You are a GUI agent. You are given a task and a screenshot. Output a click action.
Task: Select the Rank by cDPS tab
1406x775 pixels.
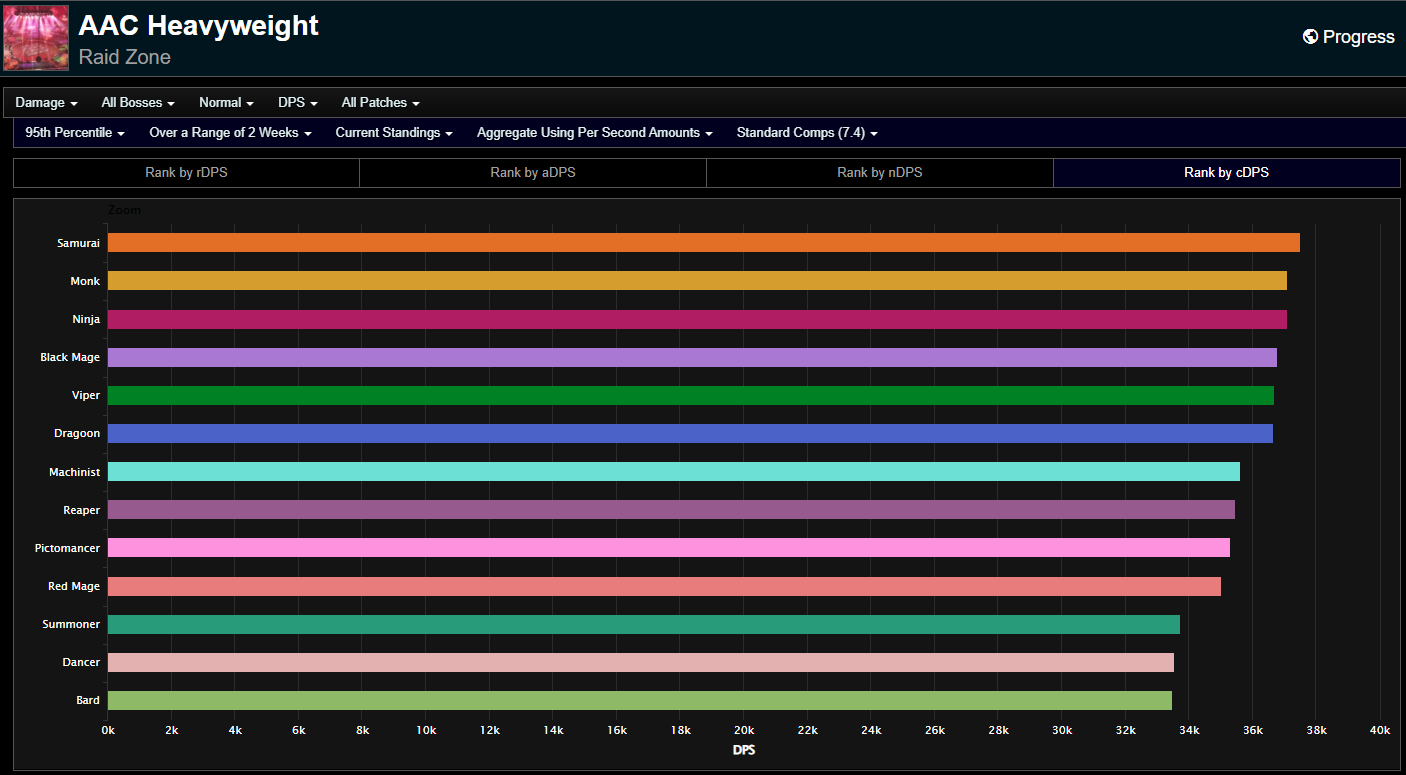click(1227, 173)
